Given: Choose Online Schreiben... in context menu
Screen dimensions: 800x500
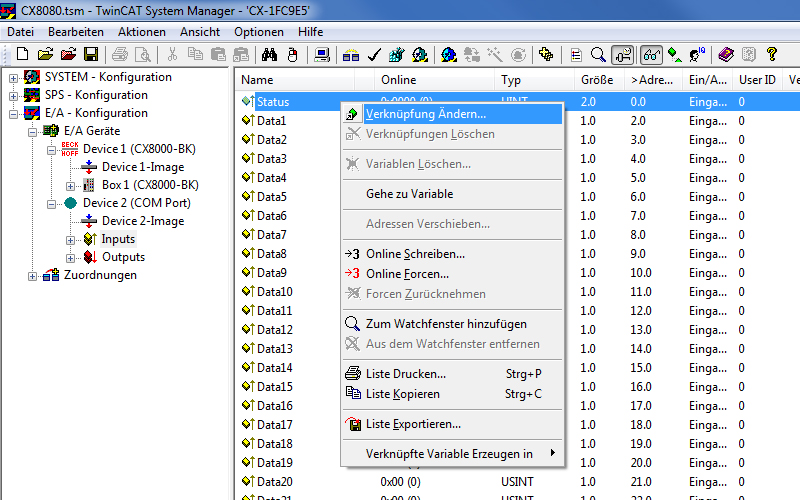Looking at the screenshot, I should pos(453,254).
